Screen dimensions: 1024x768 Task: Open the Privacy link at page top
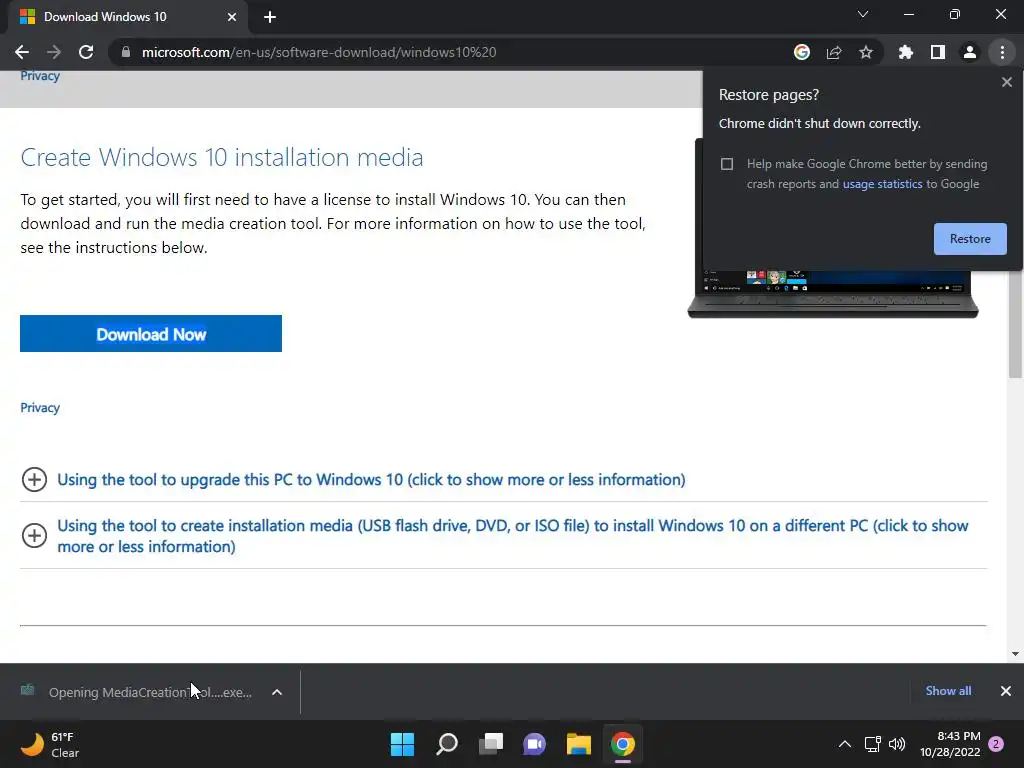click(40, 76)
